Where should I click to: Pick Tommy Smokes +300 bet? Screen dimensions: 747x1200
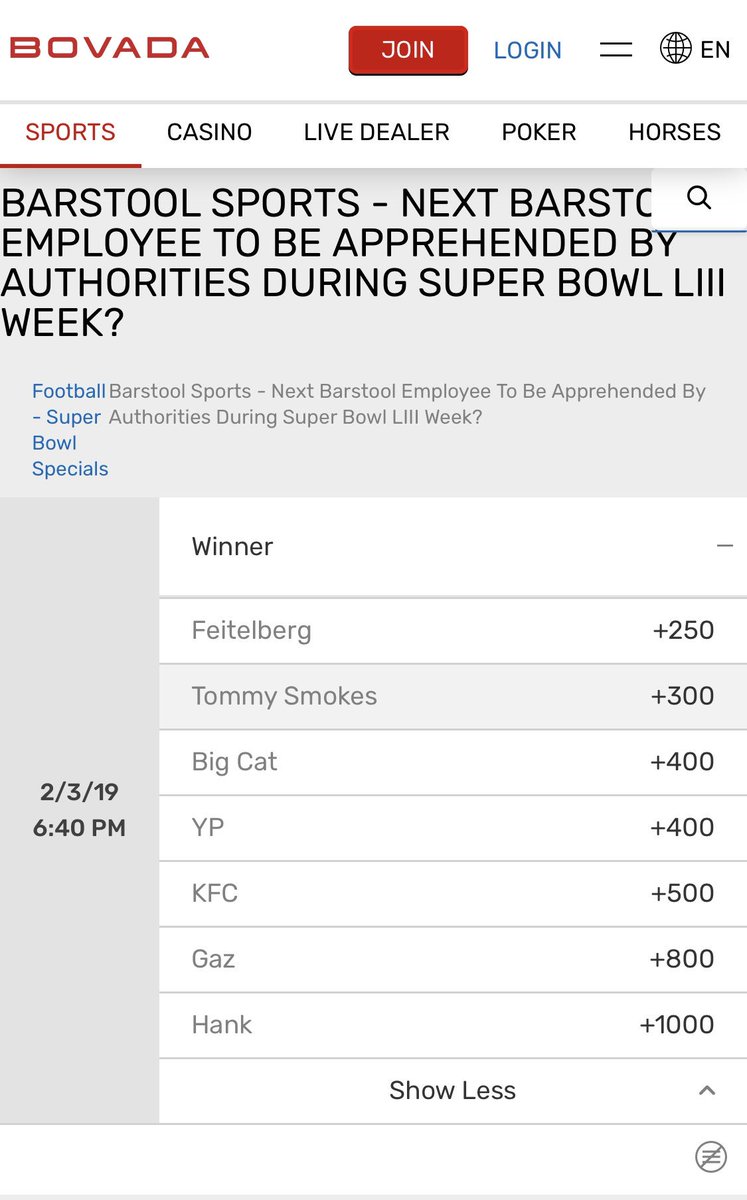point(453,697)
